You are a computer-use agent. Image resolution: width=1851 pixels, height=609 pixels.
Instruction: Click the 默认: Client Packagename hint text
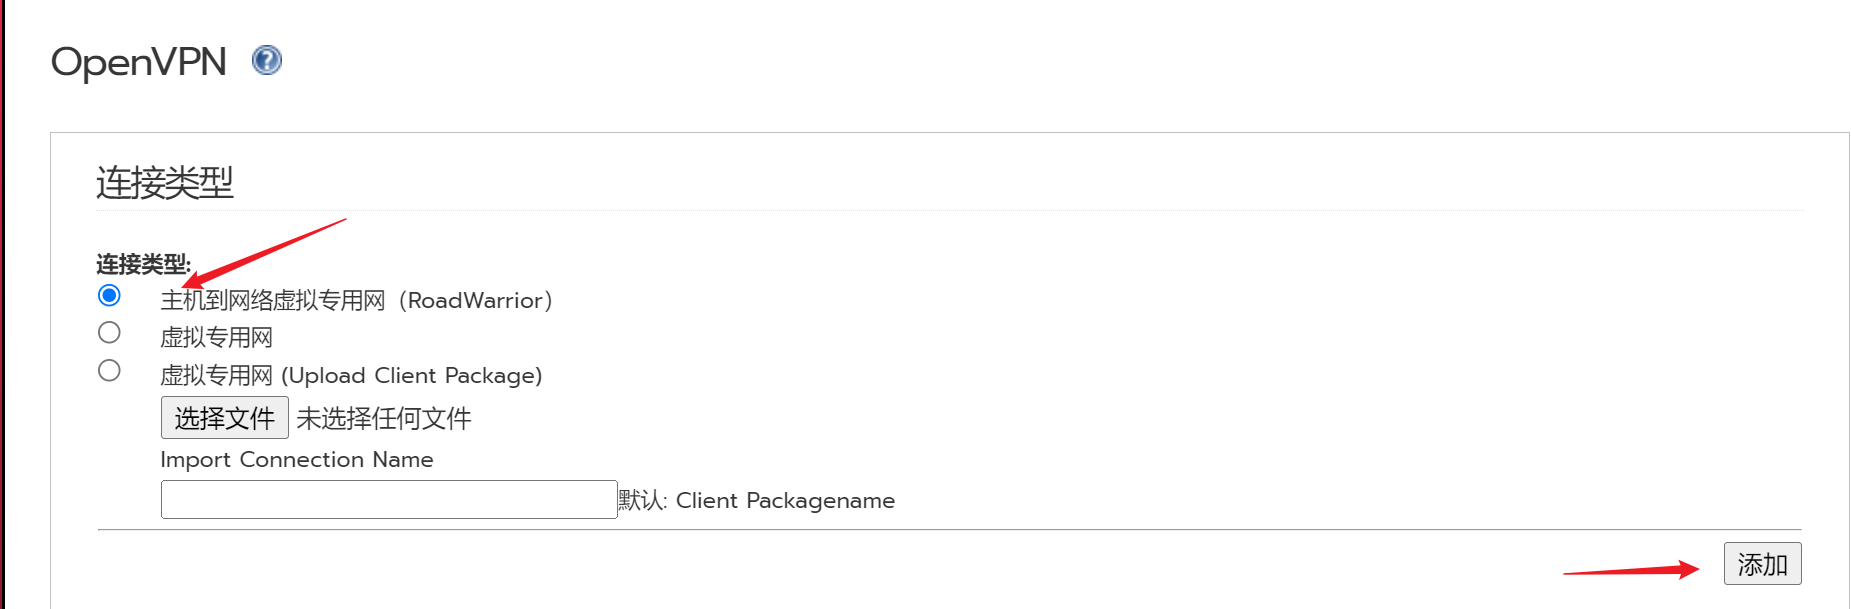point(756,500)
